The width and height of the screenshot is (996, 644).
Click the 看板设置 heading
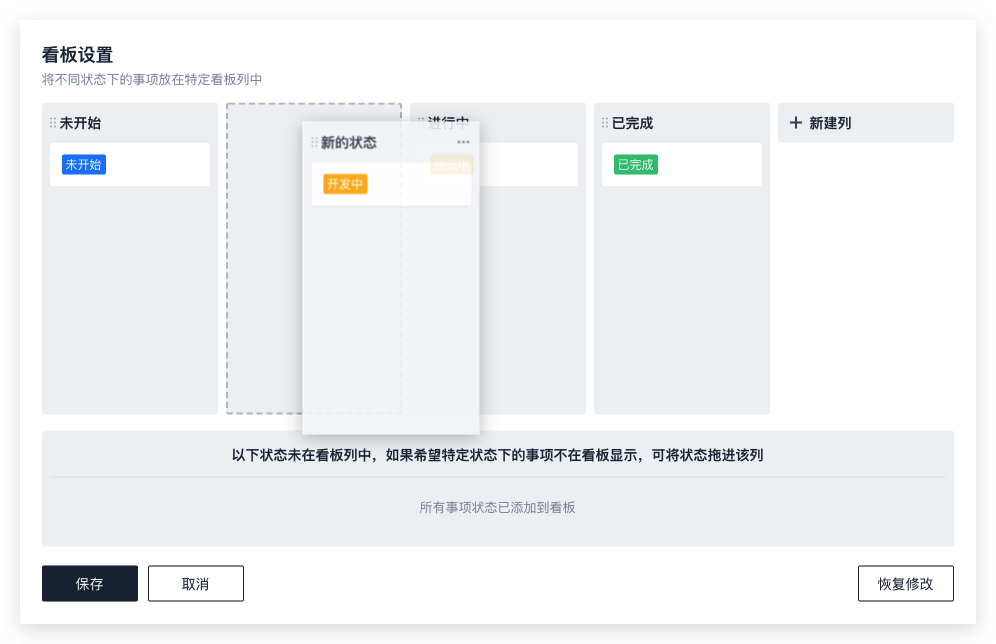[77, 55]
